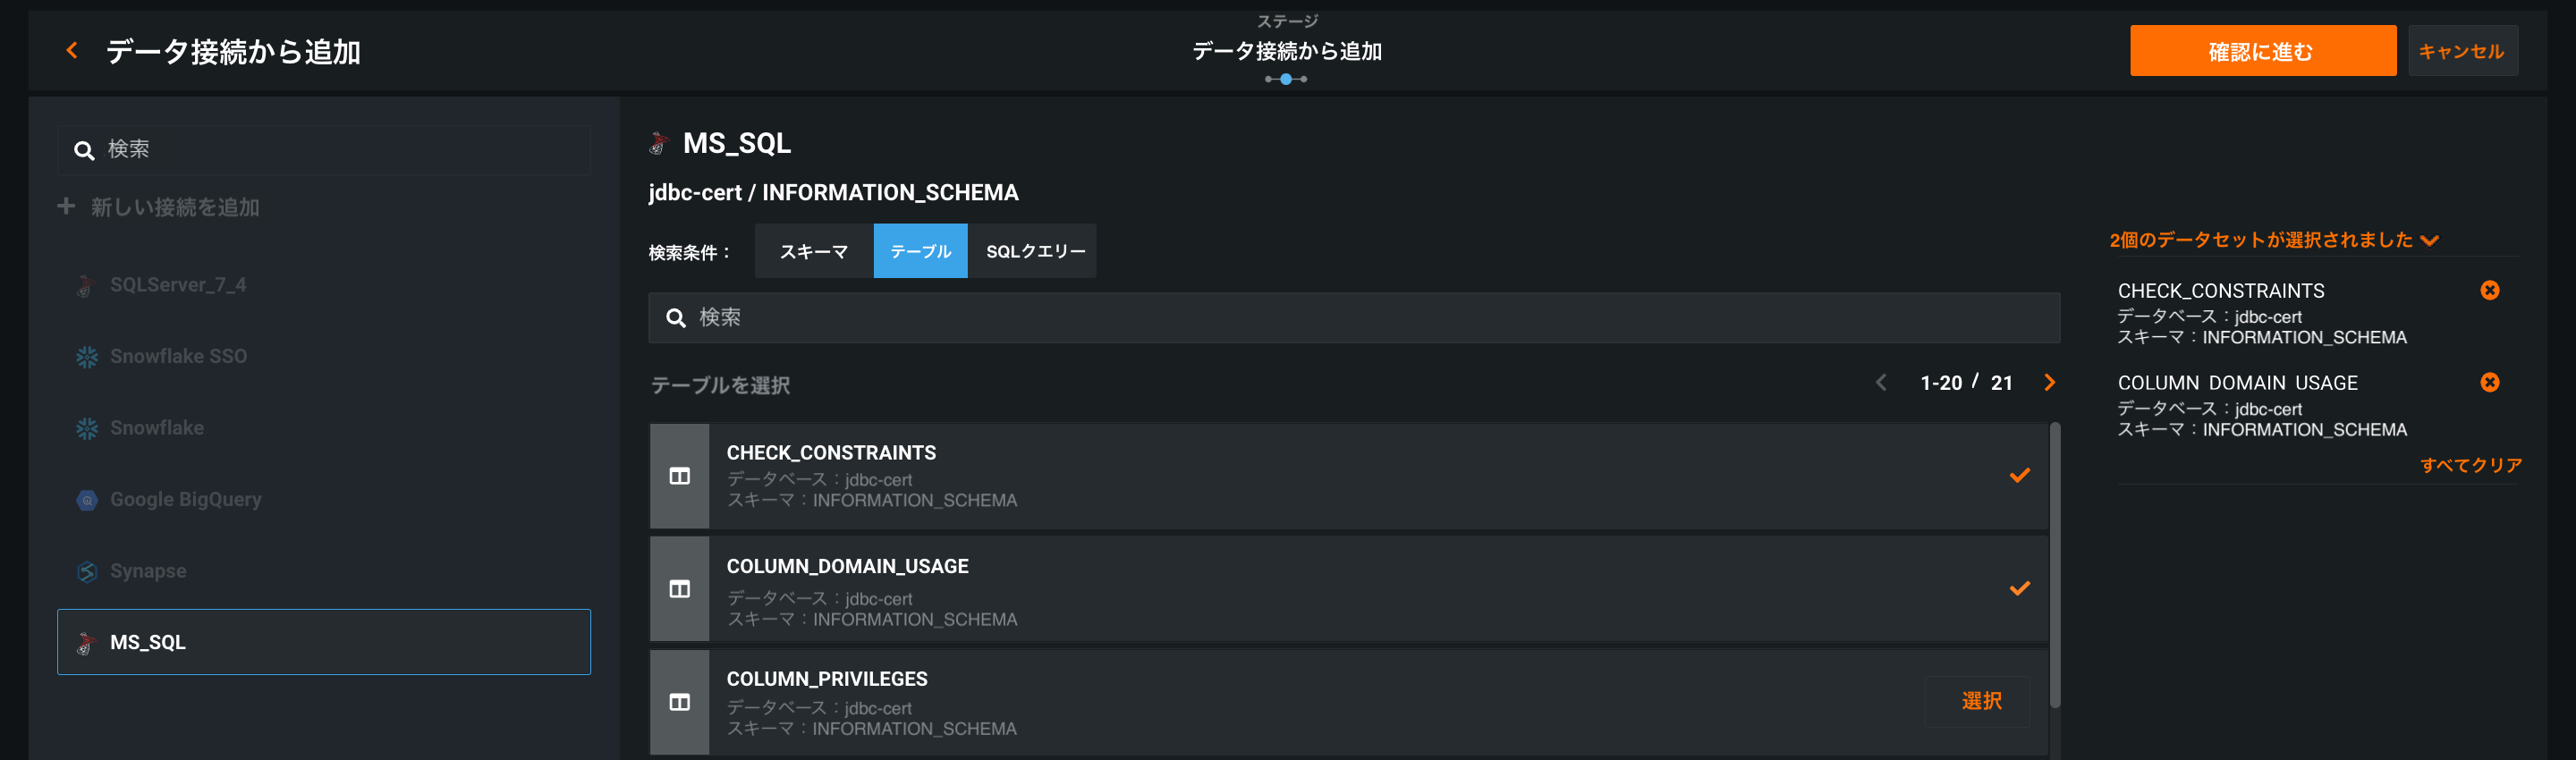Deselect the CHECK_CONSTRAINTS table checkmark

(x=2019, y=475)
